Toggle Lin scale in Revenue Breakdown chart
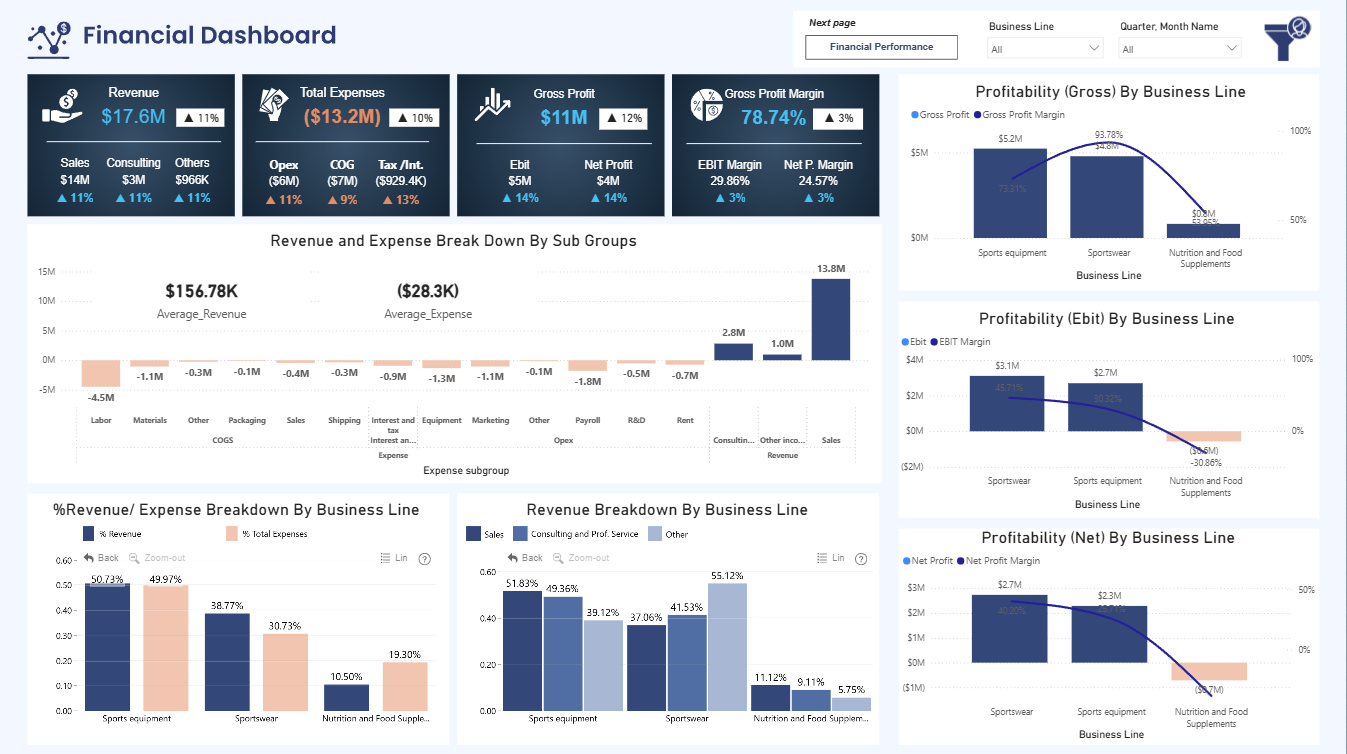The width and height of the screenshot is (1347, 754). click(831, 558)
